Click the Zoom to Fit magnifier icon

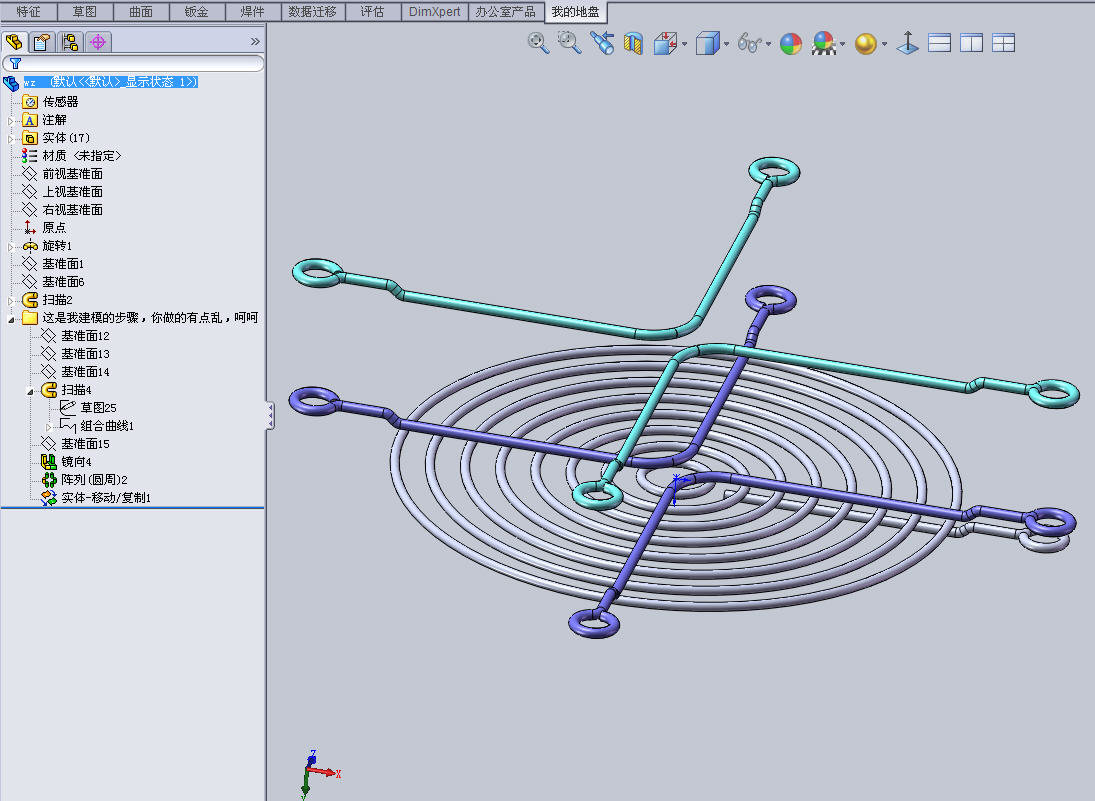click(x=538, y=43)
